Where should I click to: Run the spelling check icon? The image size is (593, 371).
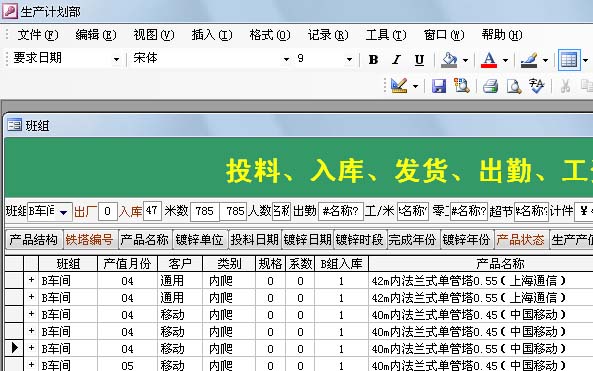[x=537, y=86]
